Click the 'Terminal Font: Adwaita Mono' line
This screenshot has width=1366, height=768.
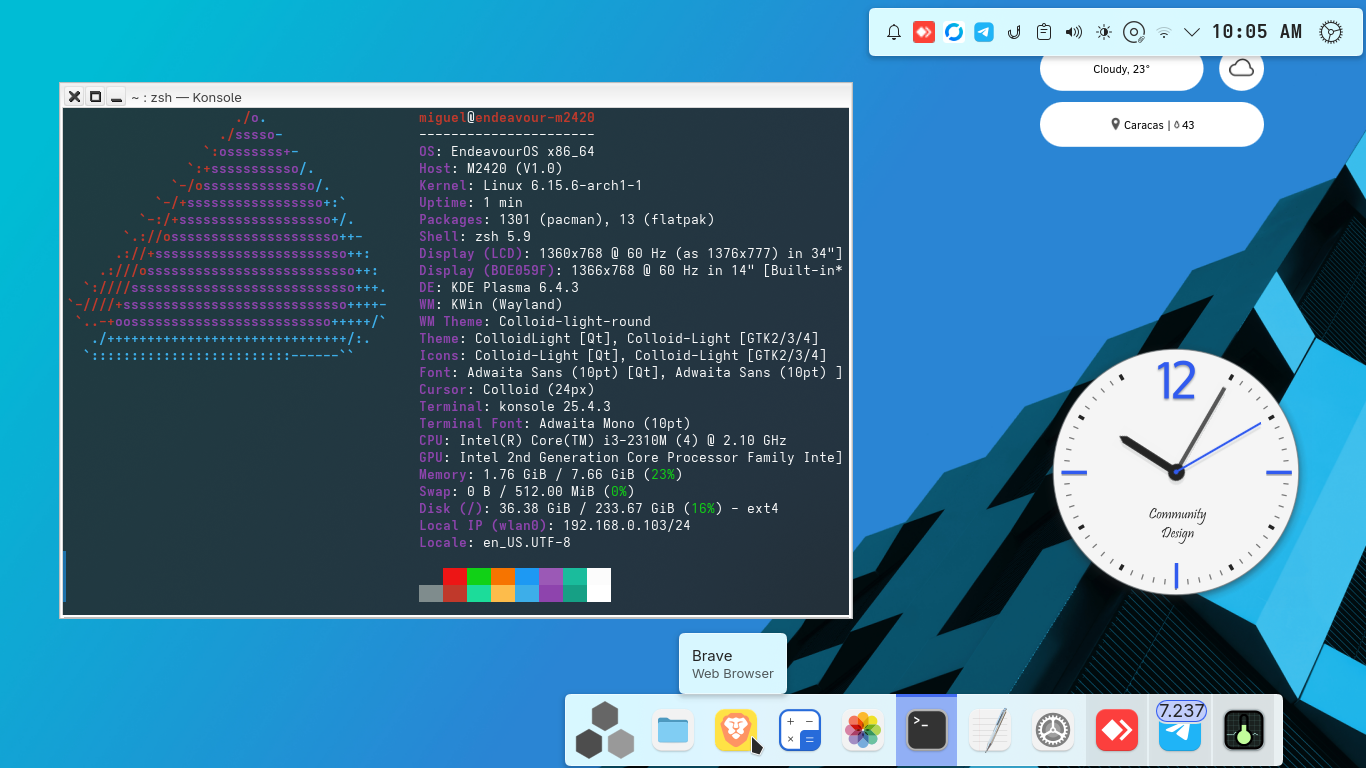point(555,424)
